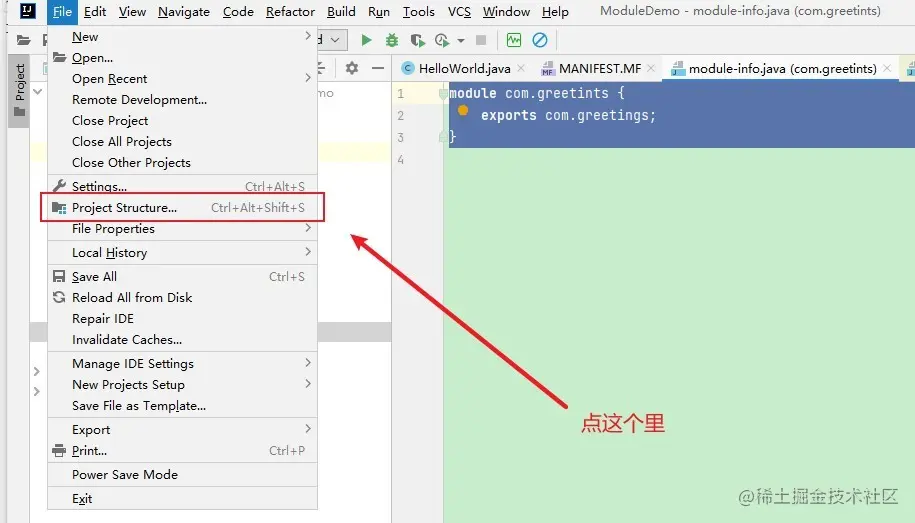
Task: Open the Run menu
Action: 379,12
